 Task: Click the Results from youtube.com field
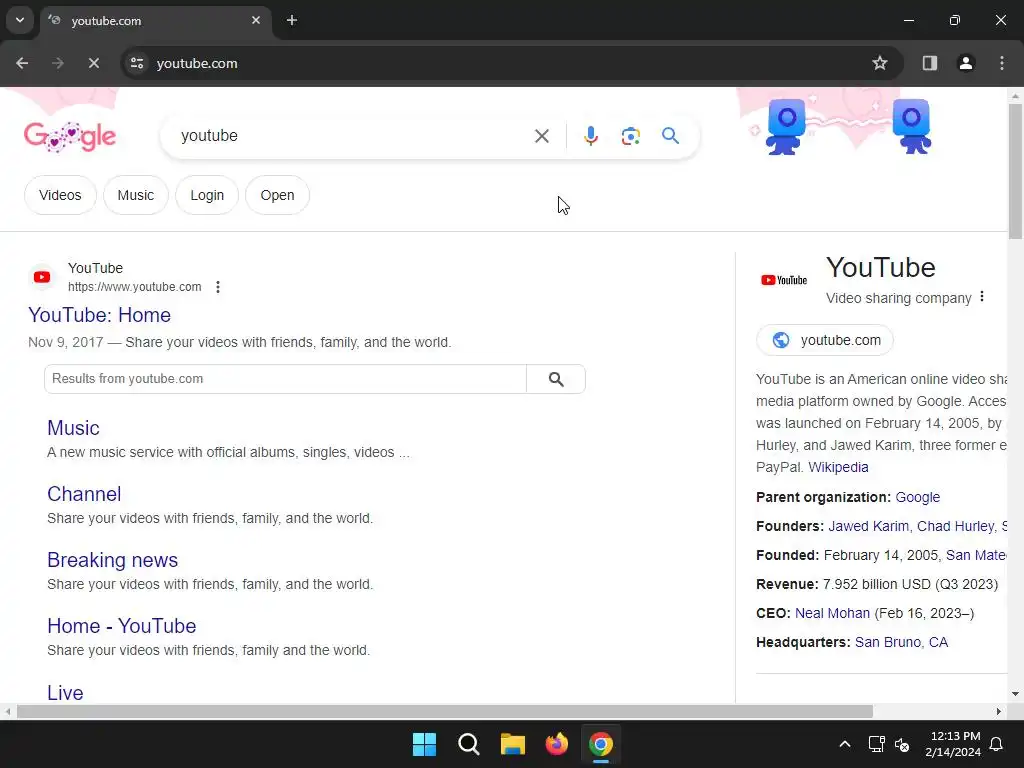(285, 379)
